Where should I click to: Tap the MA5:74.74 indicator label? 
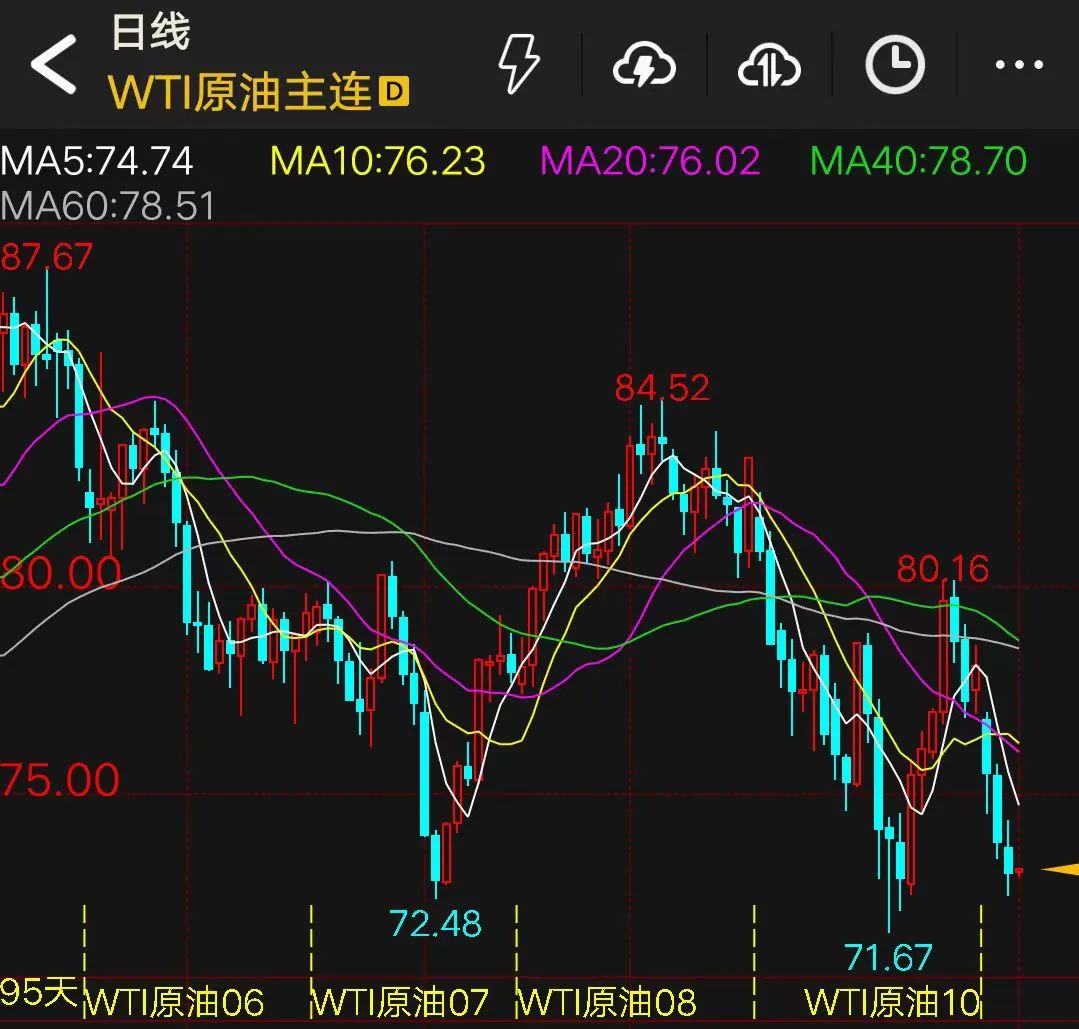point(96,161)
